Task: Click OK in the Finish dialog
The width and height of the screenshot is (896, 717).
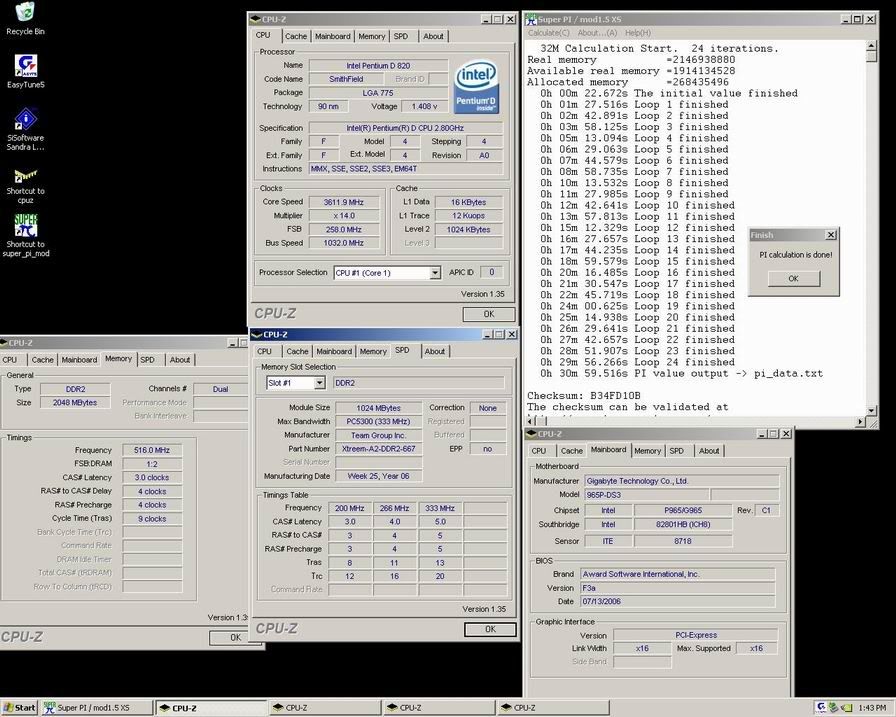Action: [x=794, y=278]
